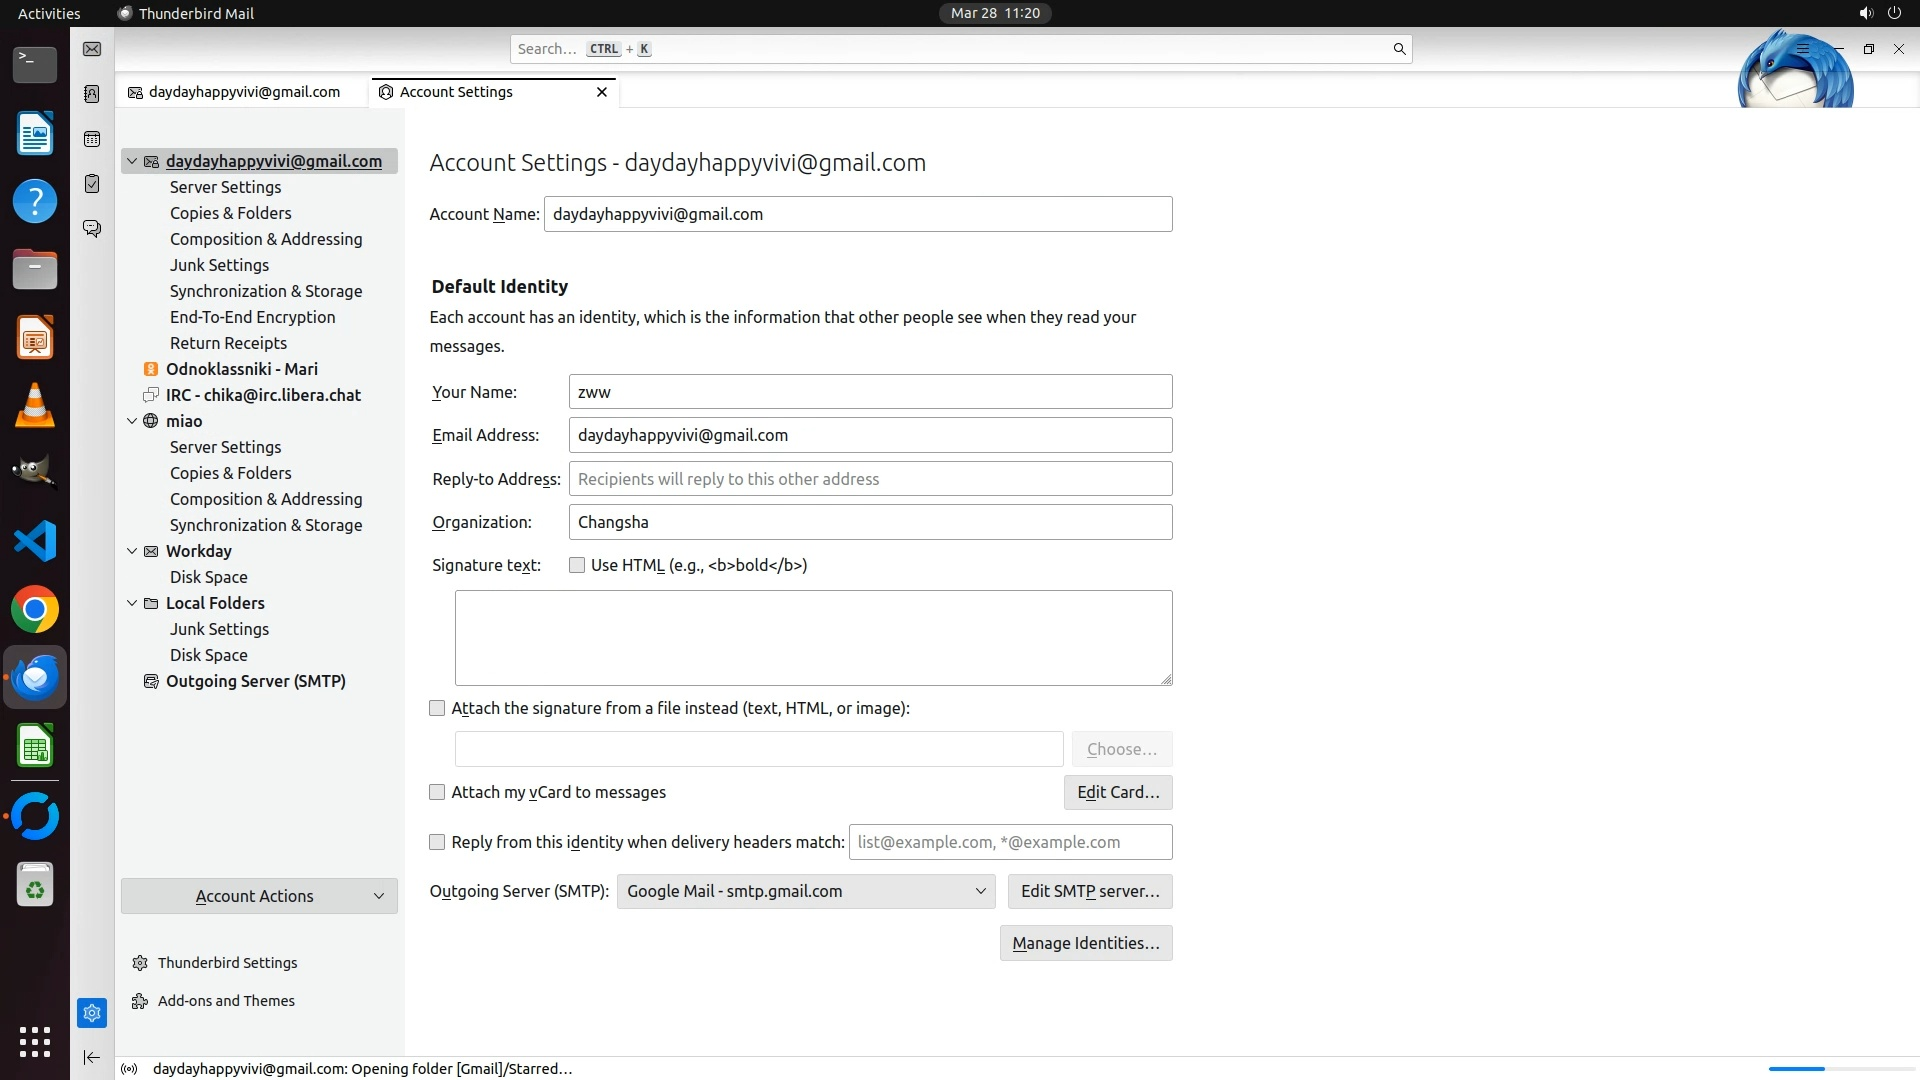1920x1080 pixels.
Task: Enable Use HTML signature checkbox
Action: click(577, 565)
